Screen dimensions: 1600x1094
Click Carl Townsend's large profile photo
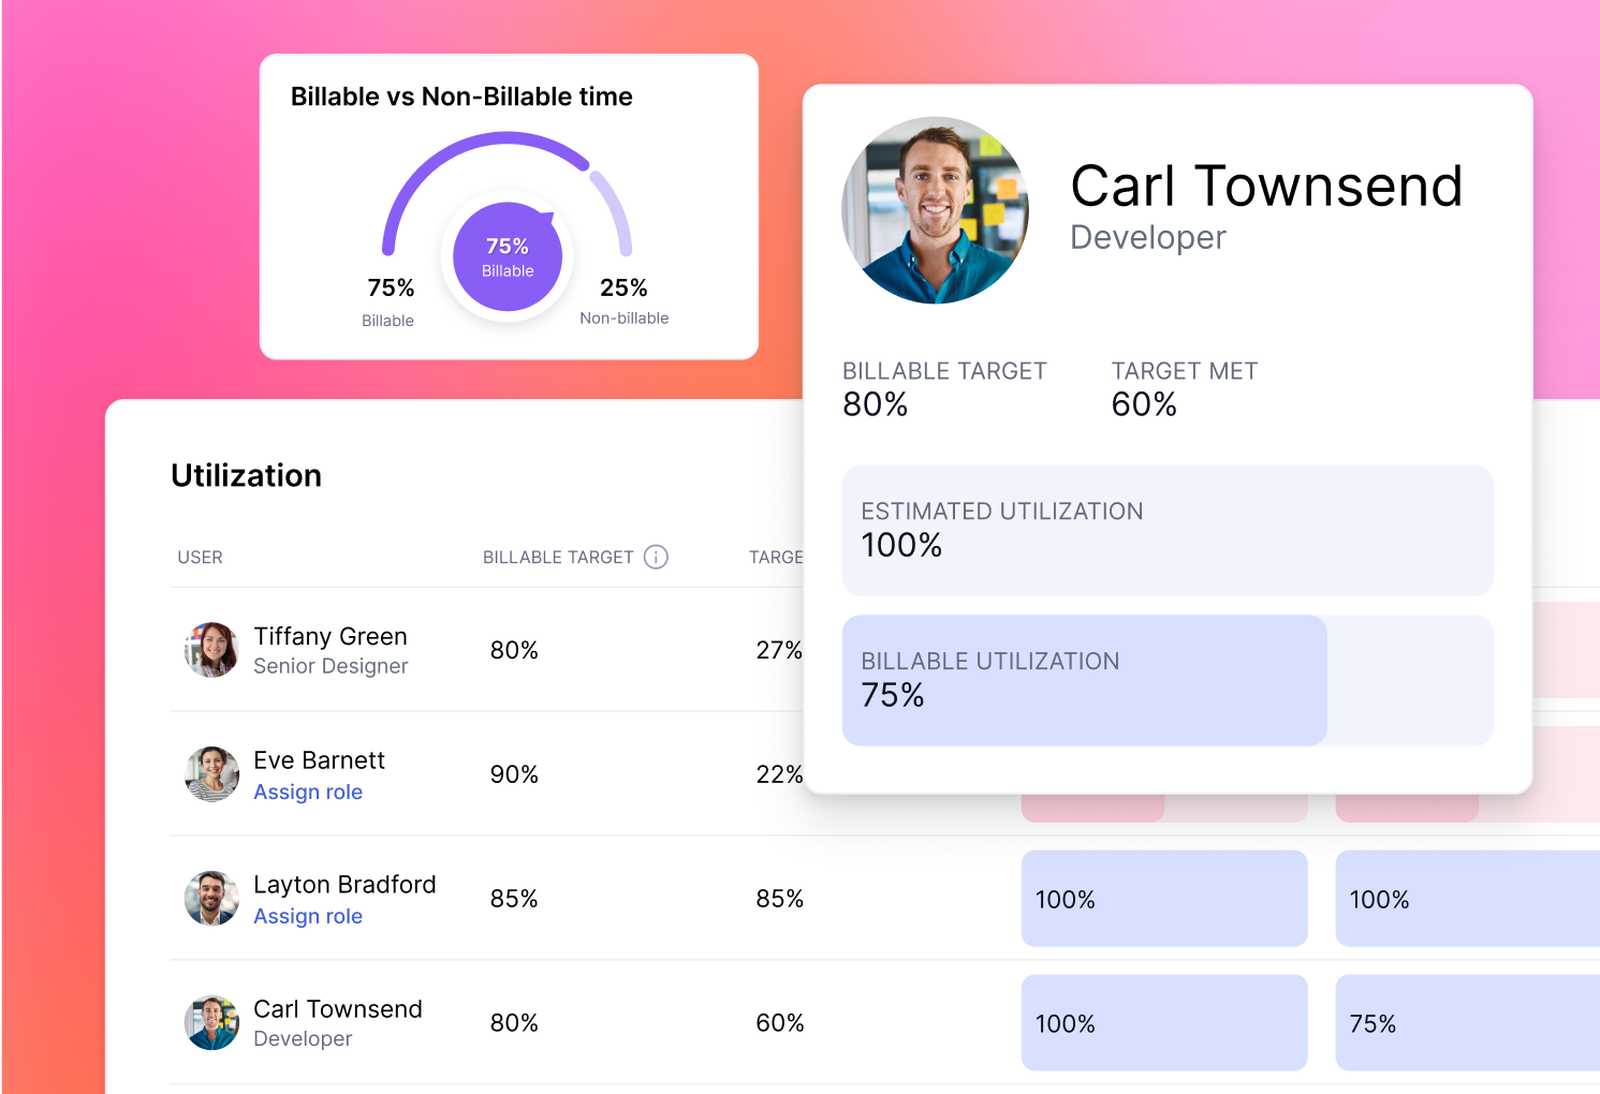pyautogui.click(x=935, y=210)
